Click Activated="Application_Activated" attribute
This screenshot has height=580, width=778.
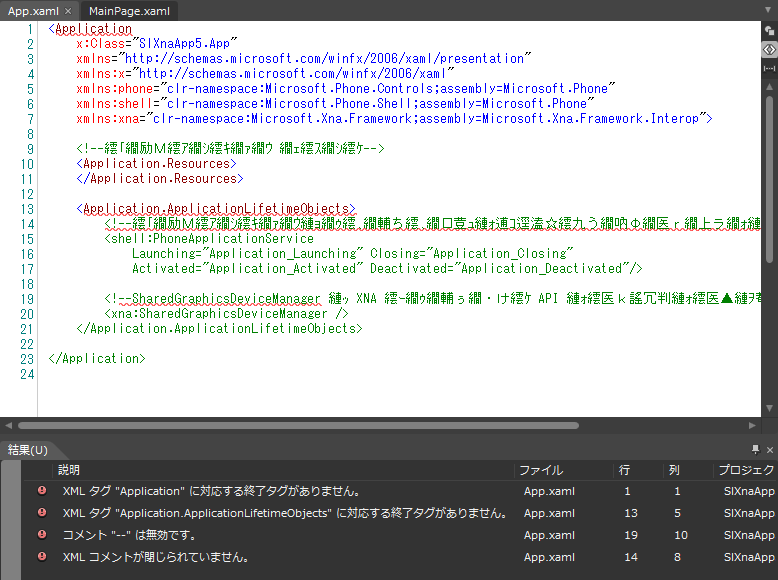point(248,268)
